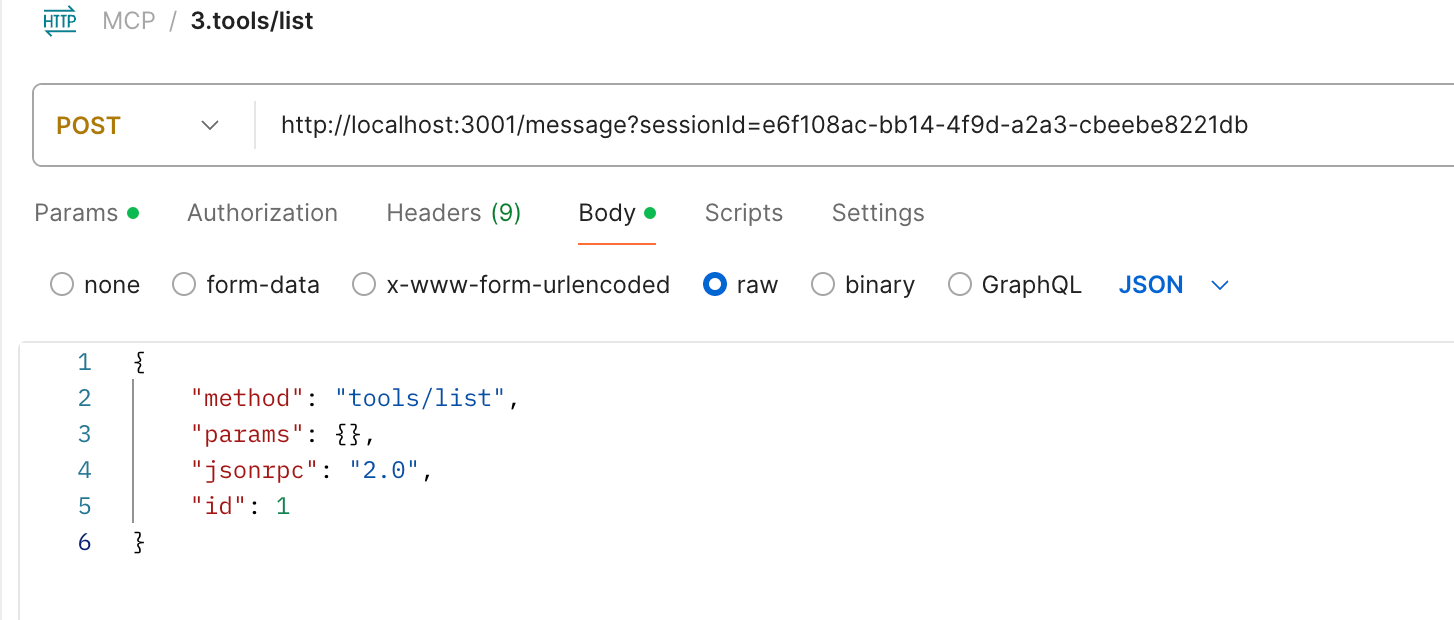Expand the JSON format dropdown

pyautogui.click(x=1173, y=285)
